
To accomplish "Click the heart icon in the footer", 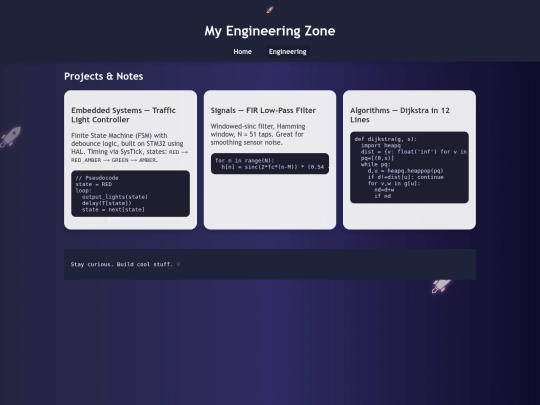I will coord(178,264).
